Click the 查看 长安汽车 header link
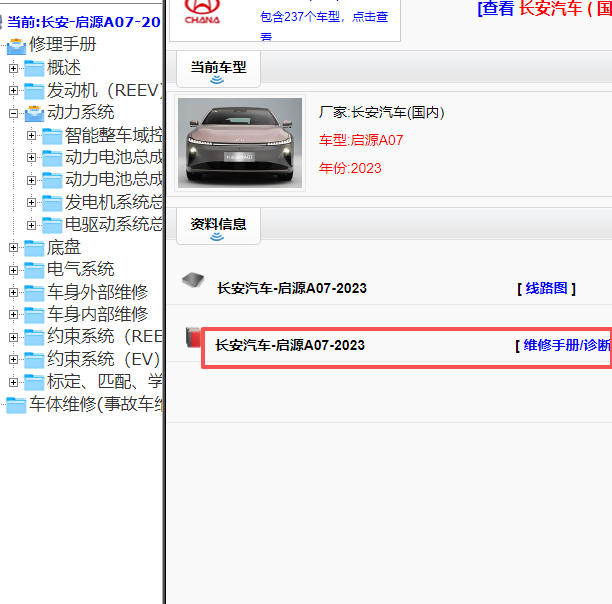 (544, 8)
